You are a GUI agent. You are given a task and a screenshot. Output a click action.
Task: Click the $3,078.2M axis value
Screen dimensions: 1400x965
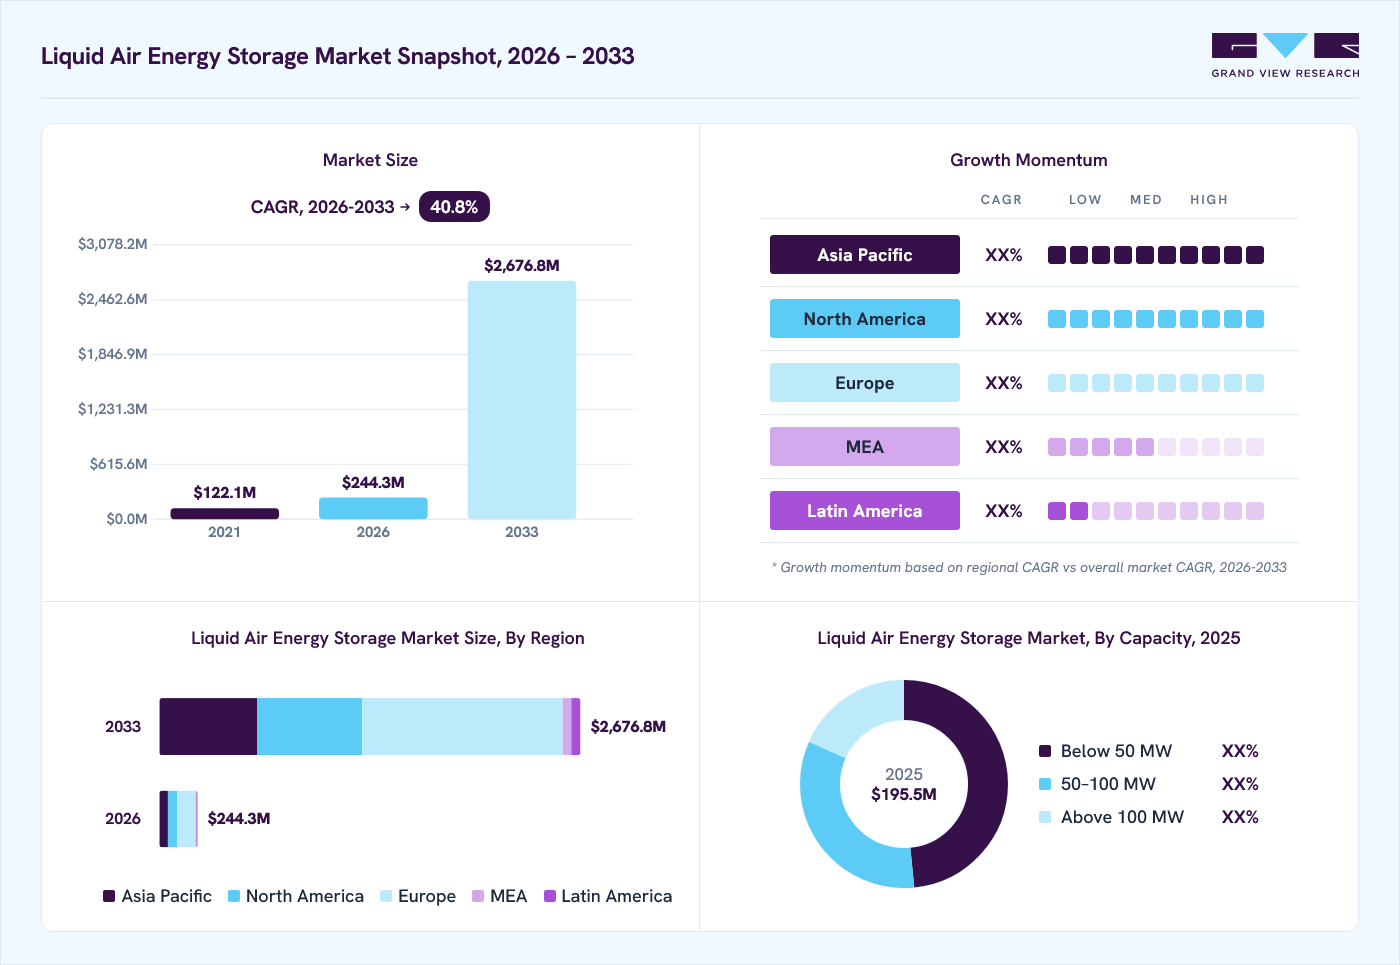click(x=113, y=244)
